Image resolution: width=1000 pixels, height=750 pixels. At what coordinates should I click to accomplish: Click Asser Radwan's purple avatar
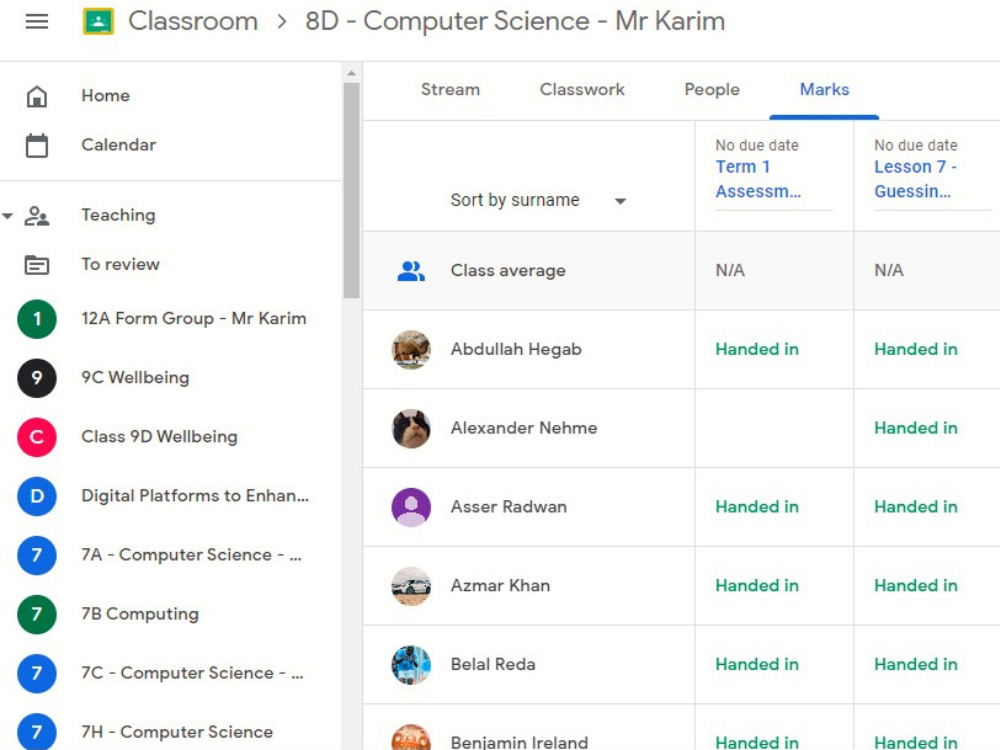point(411,507)
